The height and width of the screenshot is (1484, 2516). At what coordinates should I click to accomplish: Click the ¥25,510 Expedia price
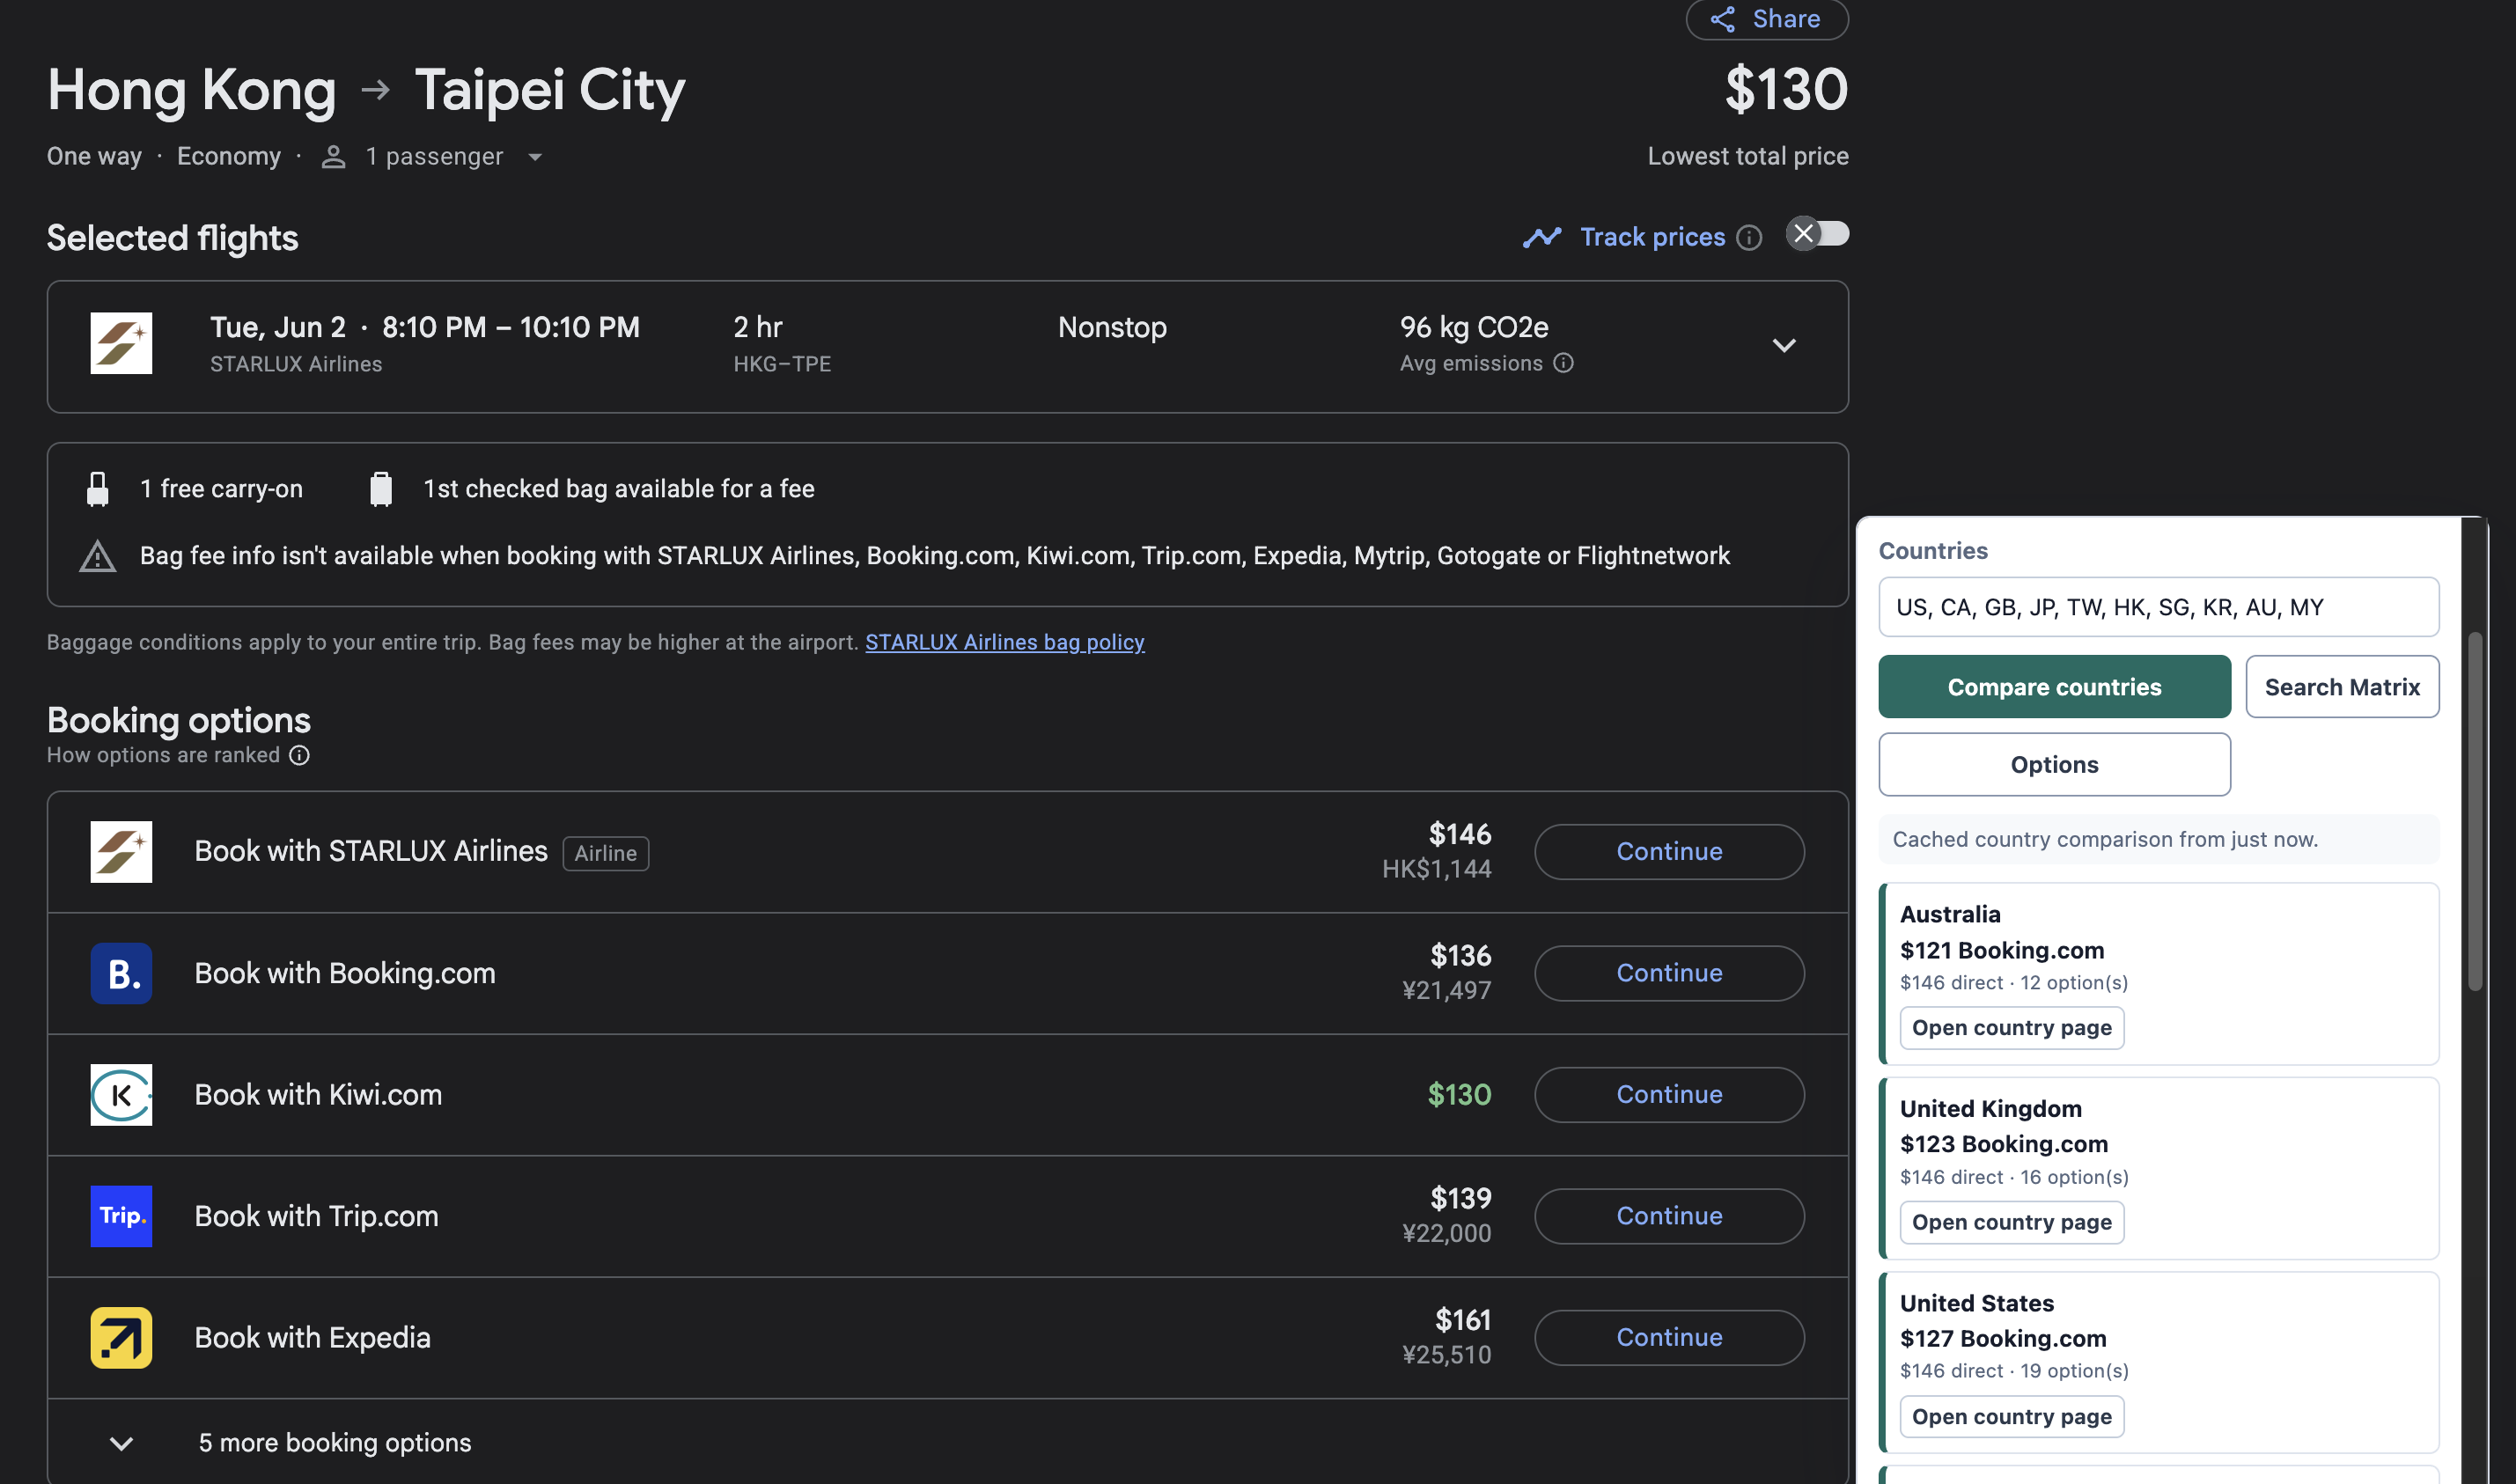[x=1446, y=1355]
